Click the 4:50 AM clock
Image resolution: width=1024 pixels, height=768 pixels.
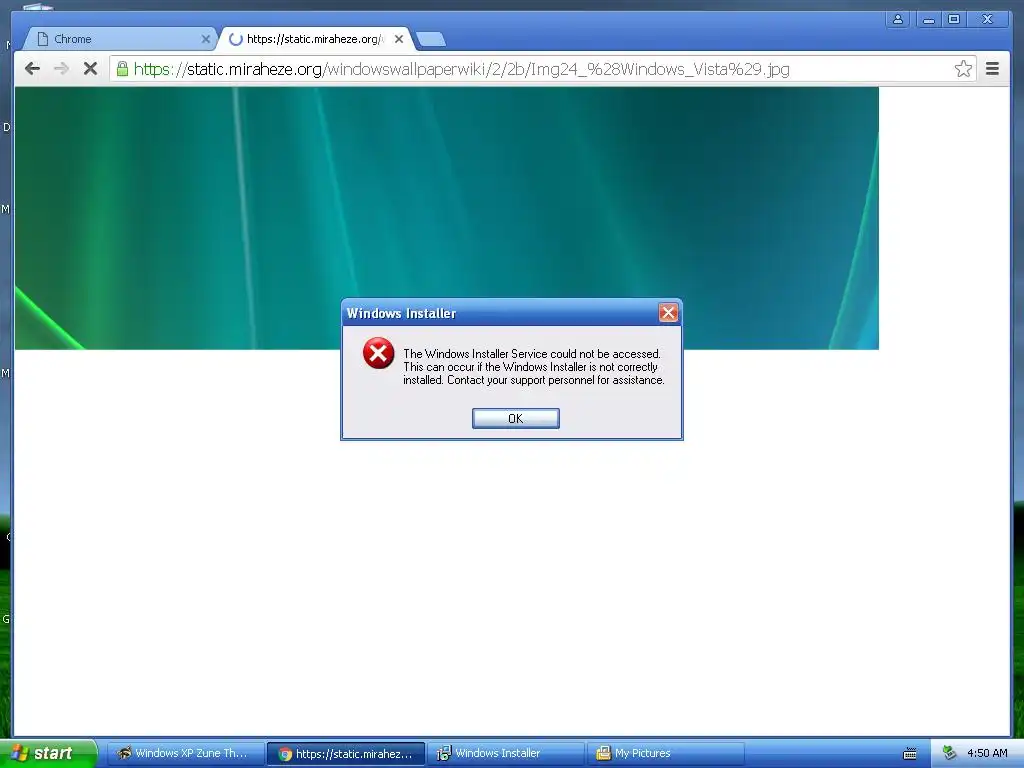(x=987, y=753)
